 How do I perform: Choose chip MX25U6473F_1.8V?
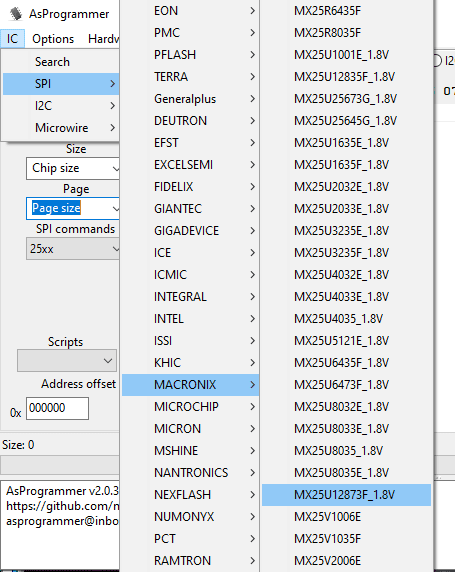click(346, 384)
